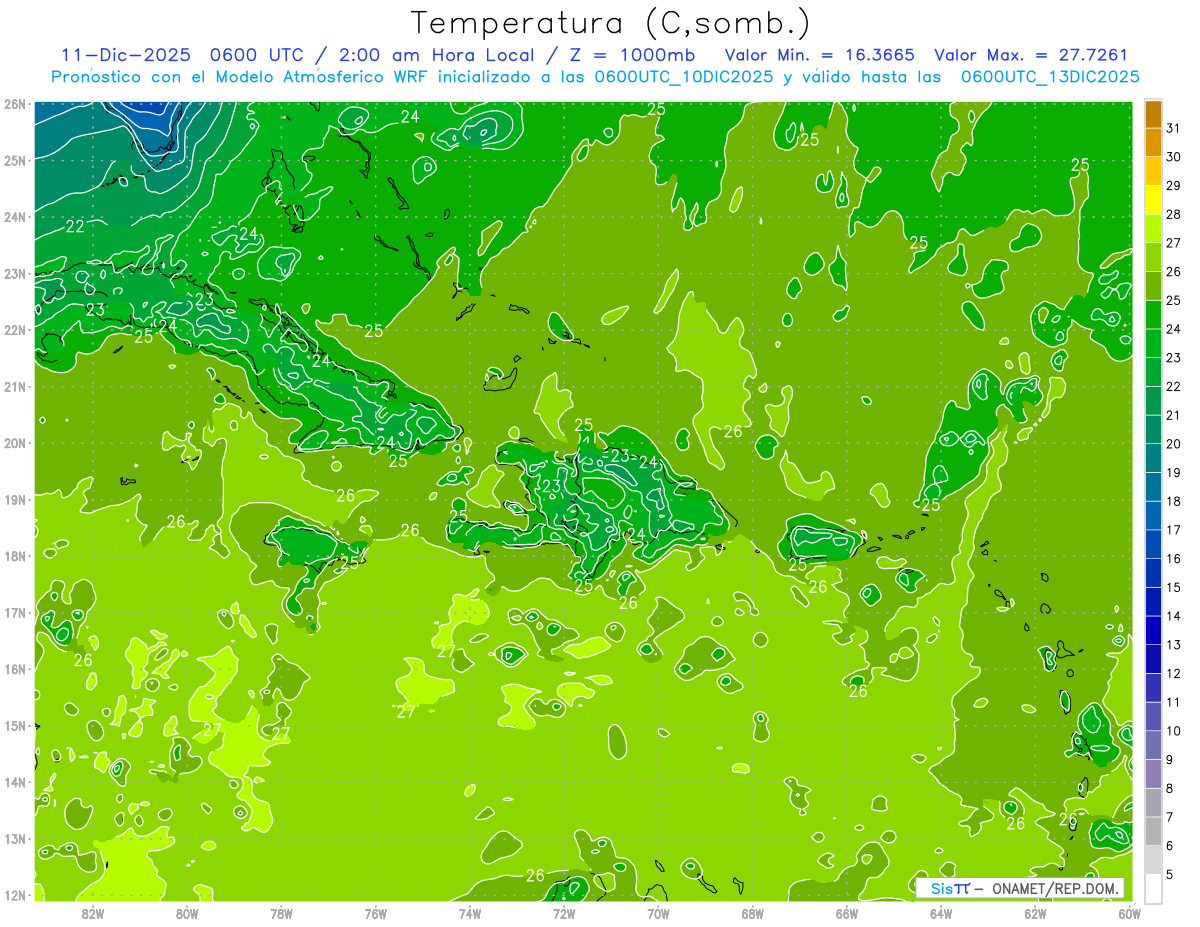Image resolution: width=1200 pixels, height=927 pixels.
Task: Pick the white swatch below the 5 label
Action: 1153,888
